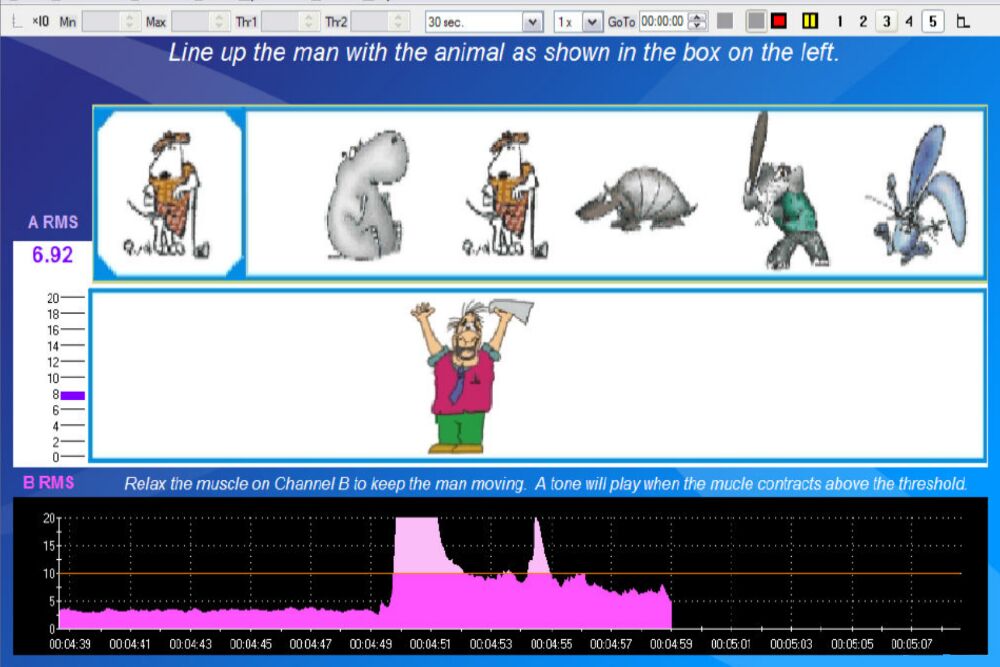Select the armadillo animal picture
1000x667 pixels.
click(x=636, y=201)
